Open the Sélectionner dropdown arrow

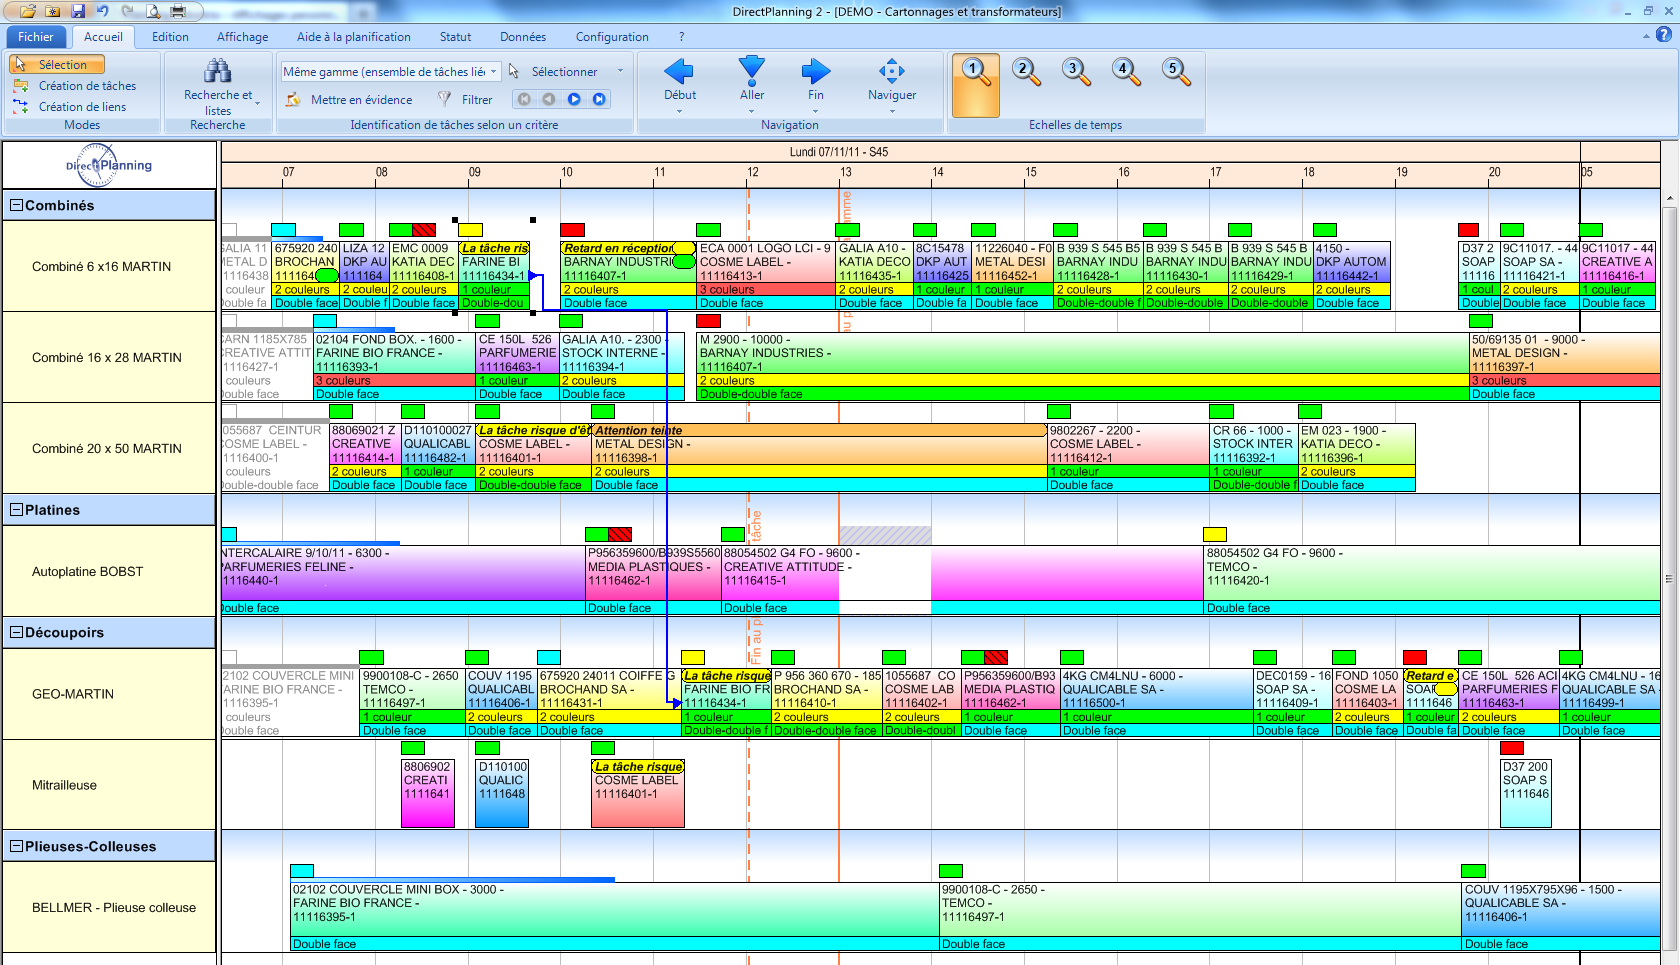click(620, 71)
